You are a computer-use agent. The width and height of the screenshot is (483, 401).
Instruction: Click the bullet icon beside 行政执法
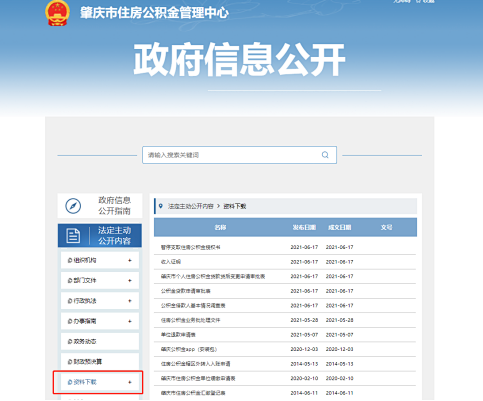pos(70,301)
